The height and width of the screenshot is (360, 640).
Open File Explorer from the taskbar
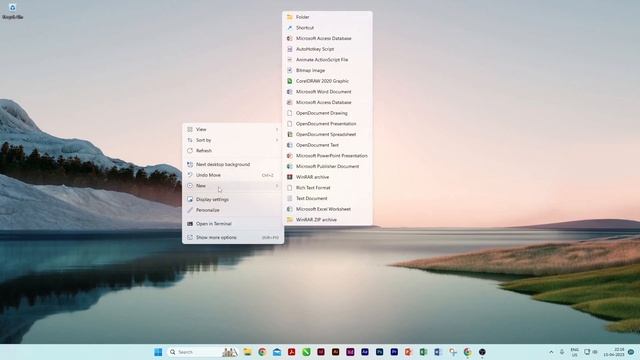tap(247, 352)
